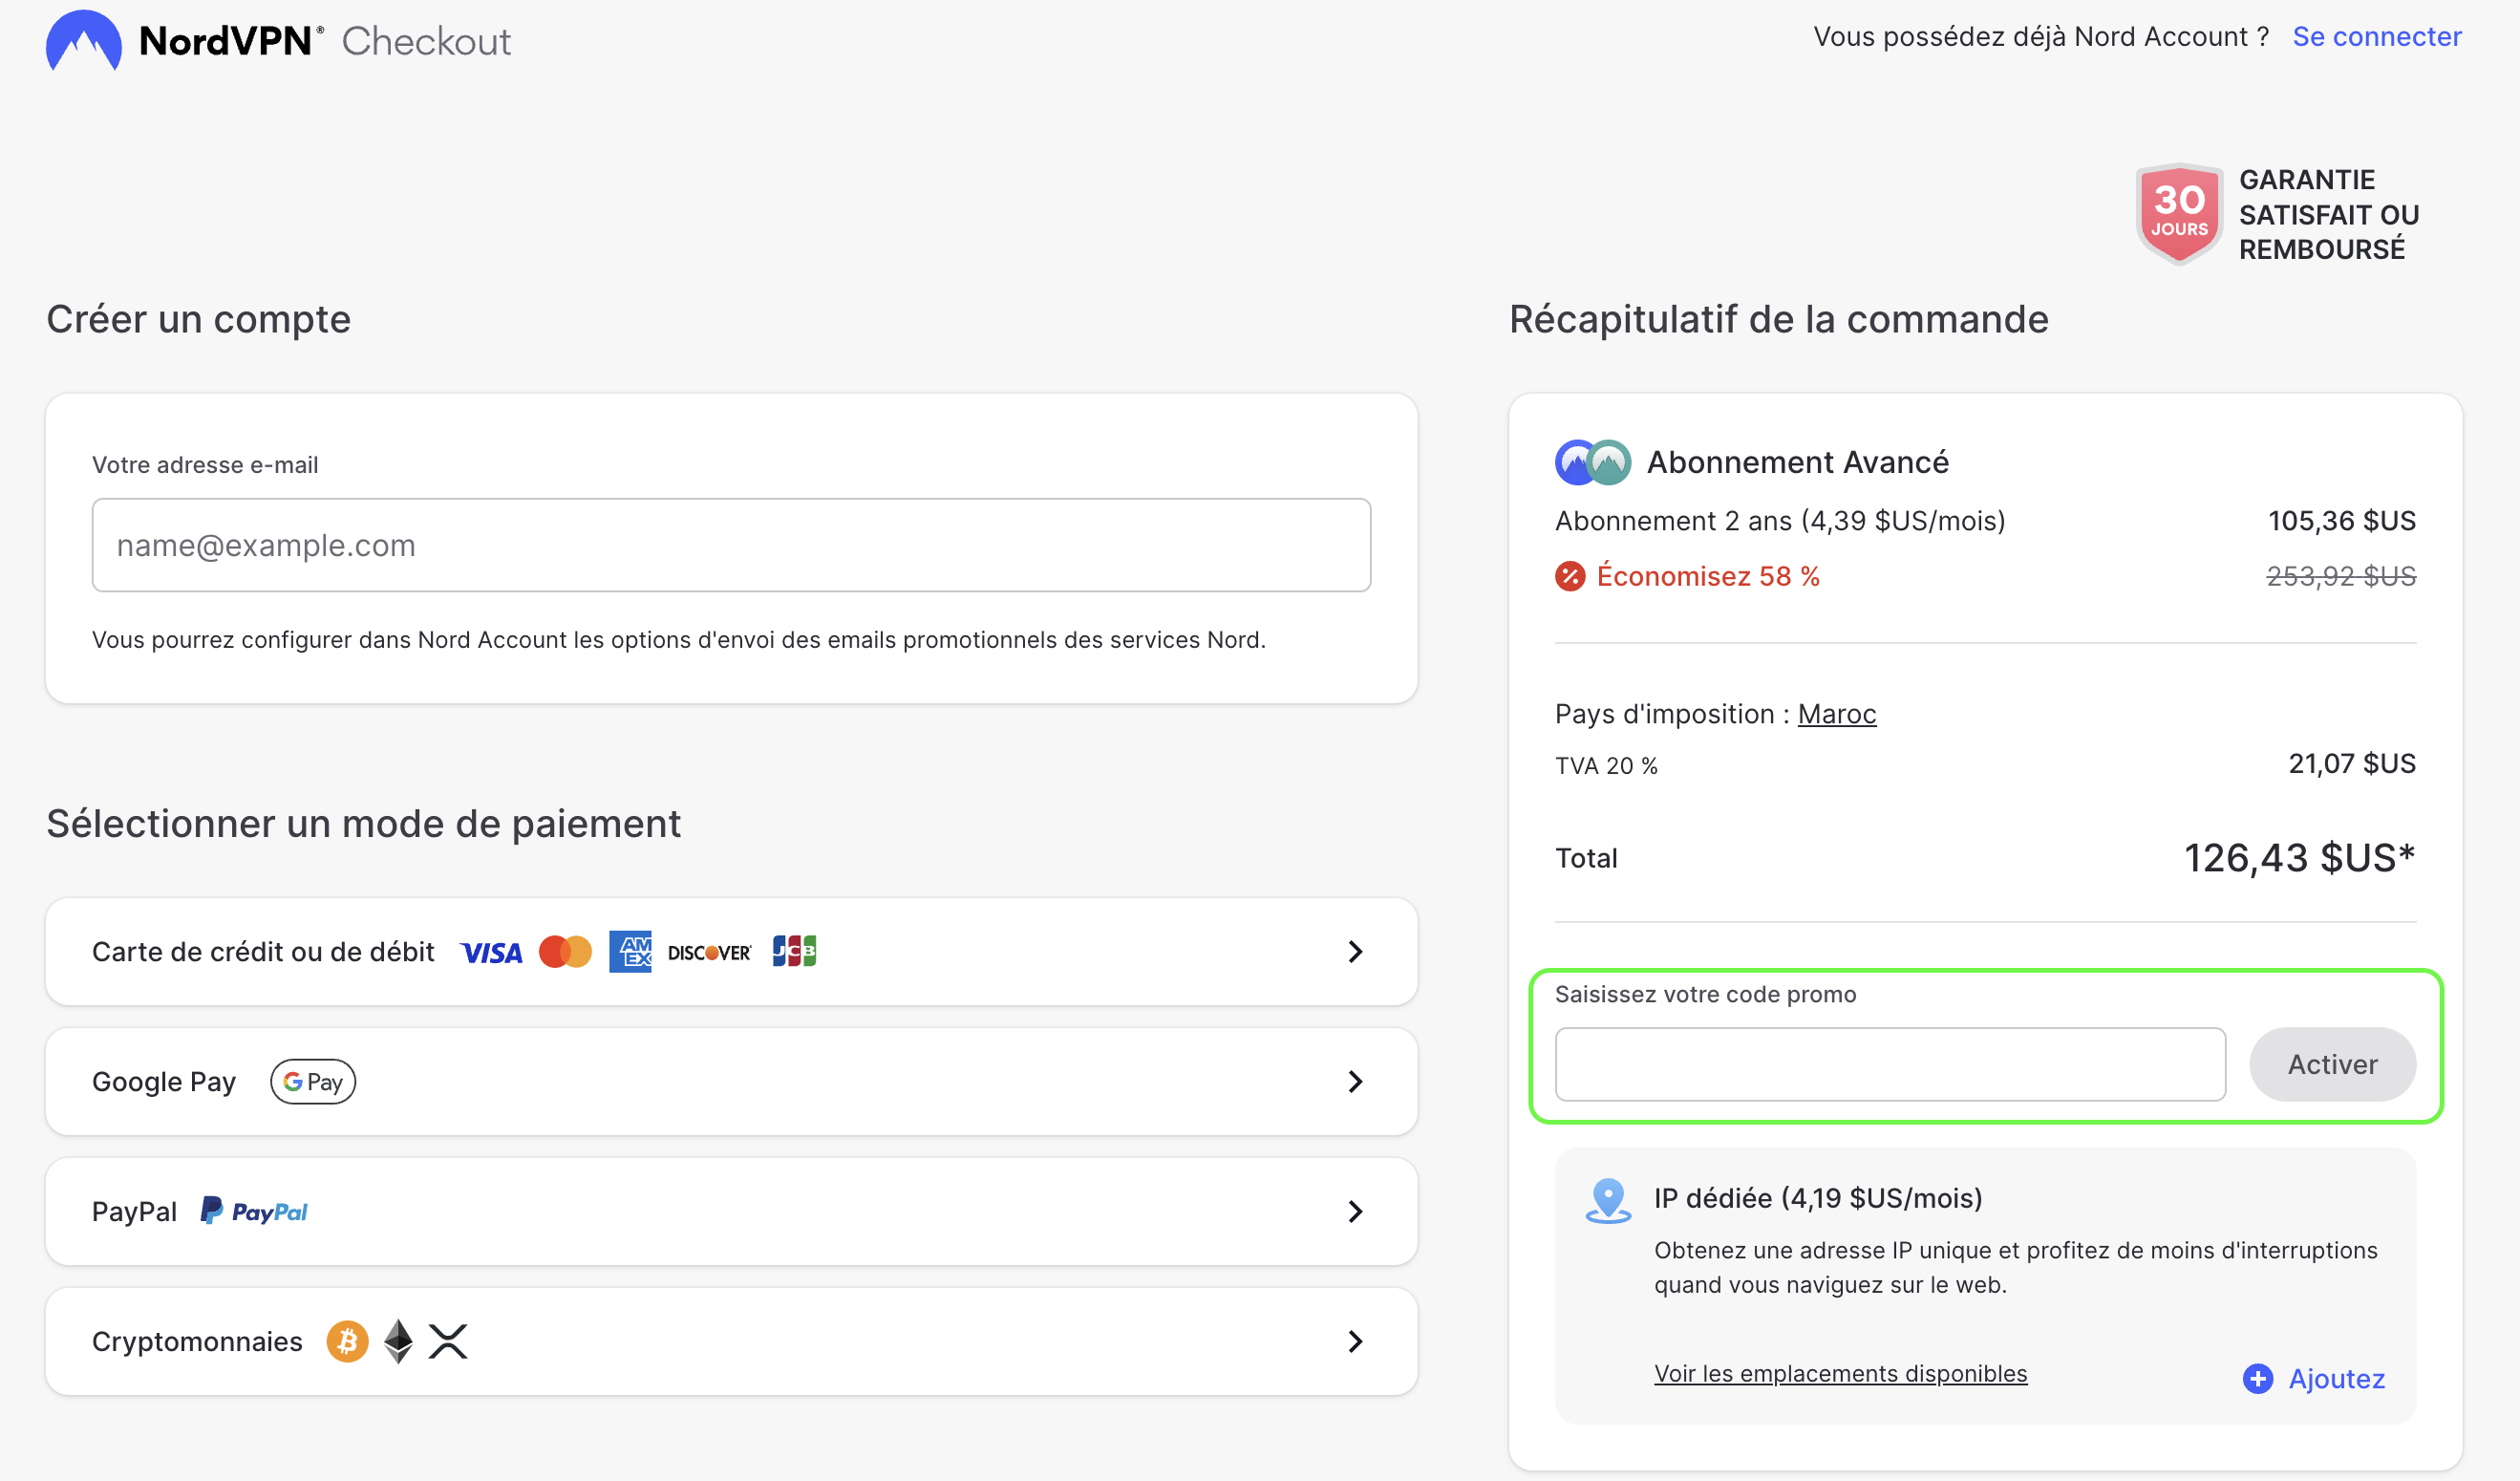Click the promotional emails notice text

[679, 640]
